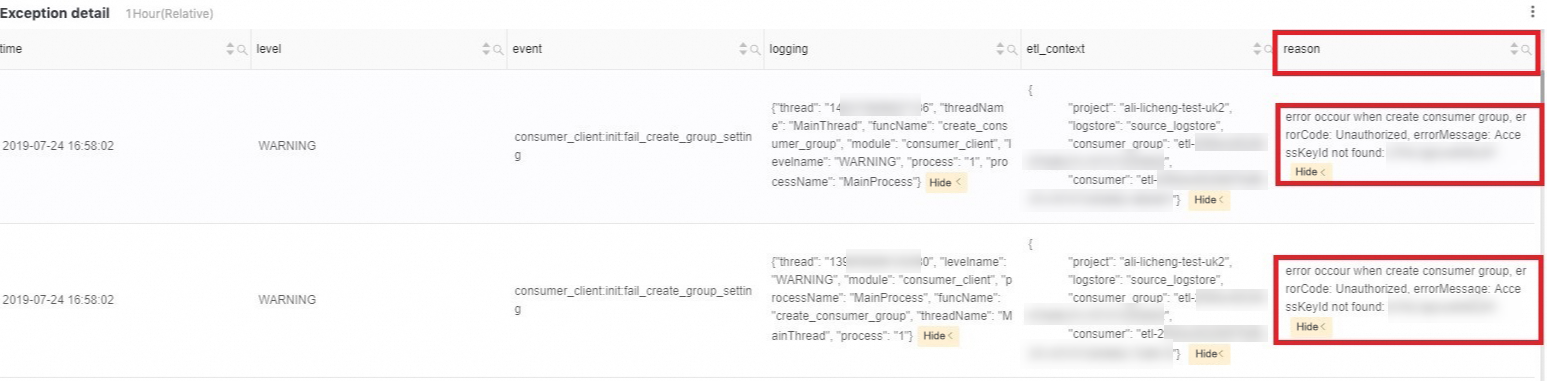Open the panel's three-dot more options menu
This screenshot has height=381, width=1547.
click(x=1532, y=12)
